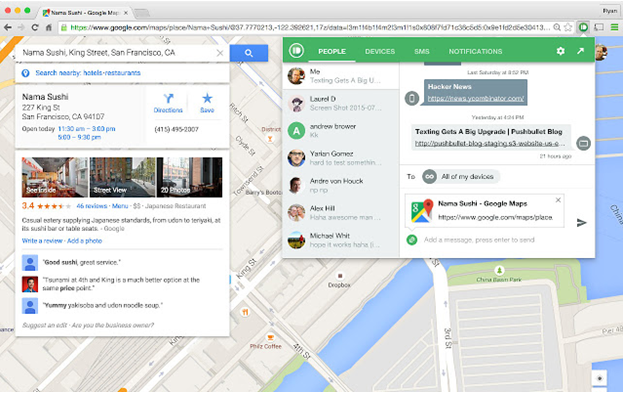This screenshot has height=395, width=626.
Task: Click 'Add a photo' link
Action: [84, 241]
